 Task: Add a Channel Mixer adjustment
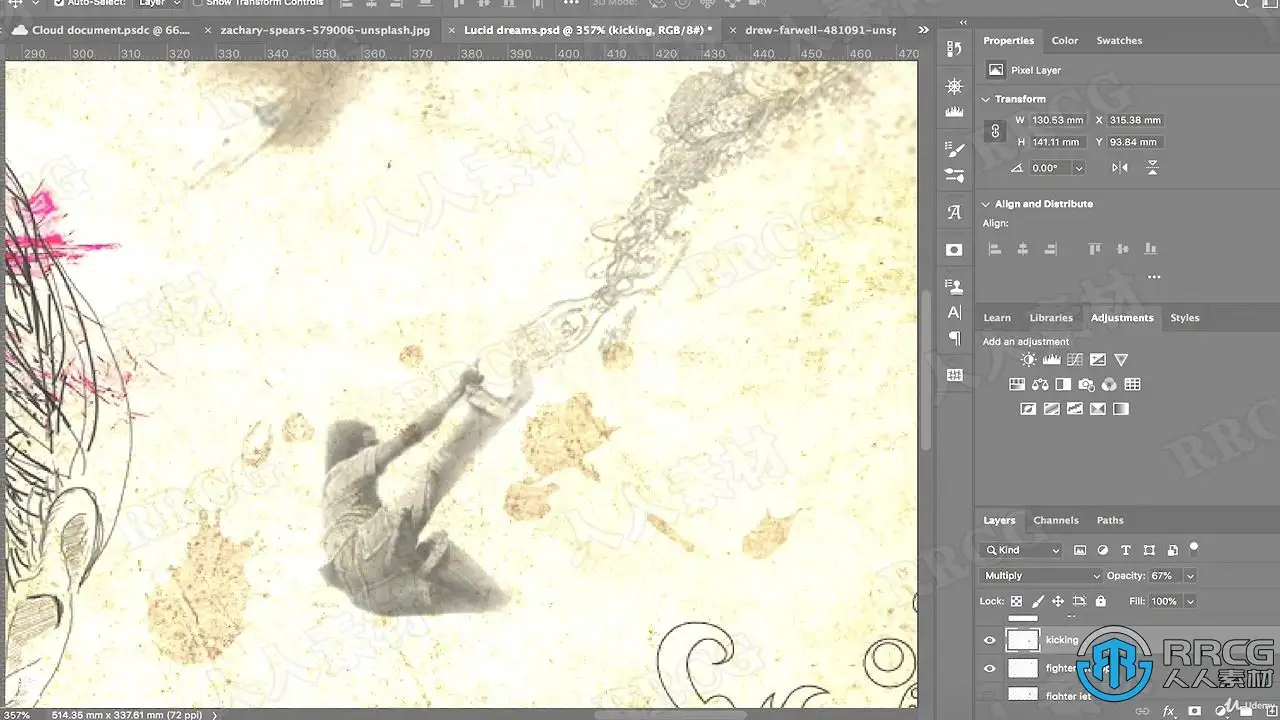coord(1109,384)
